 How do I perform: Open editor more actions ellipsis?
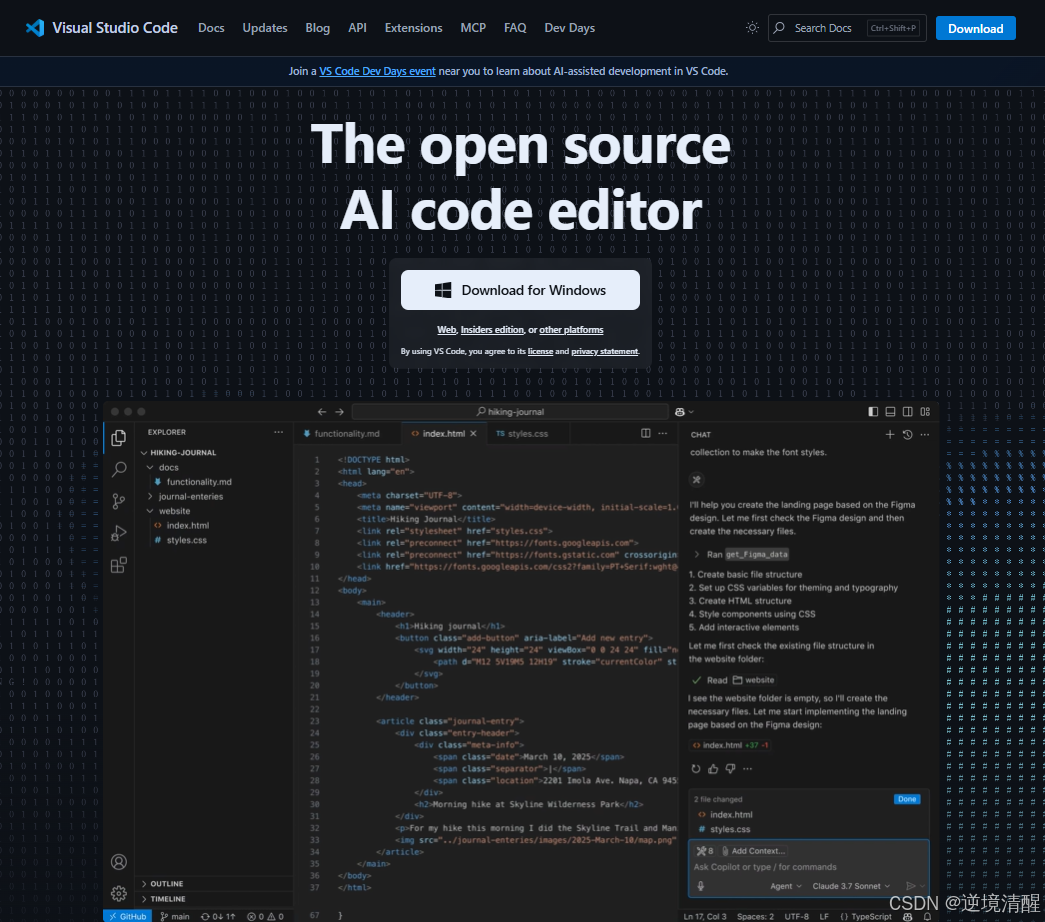(x=662, y=433)
